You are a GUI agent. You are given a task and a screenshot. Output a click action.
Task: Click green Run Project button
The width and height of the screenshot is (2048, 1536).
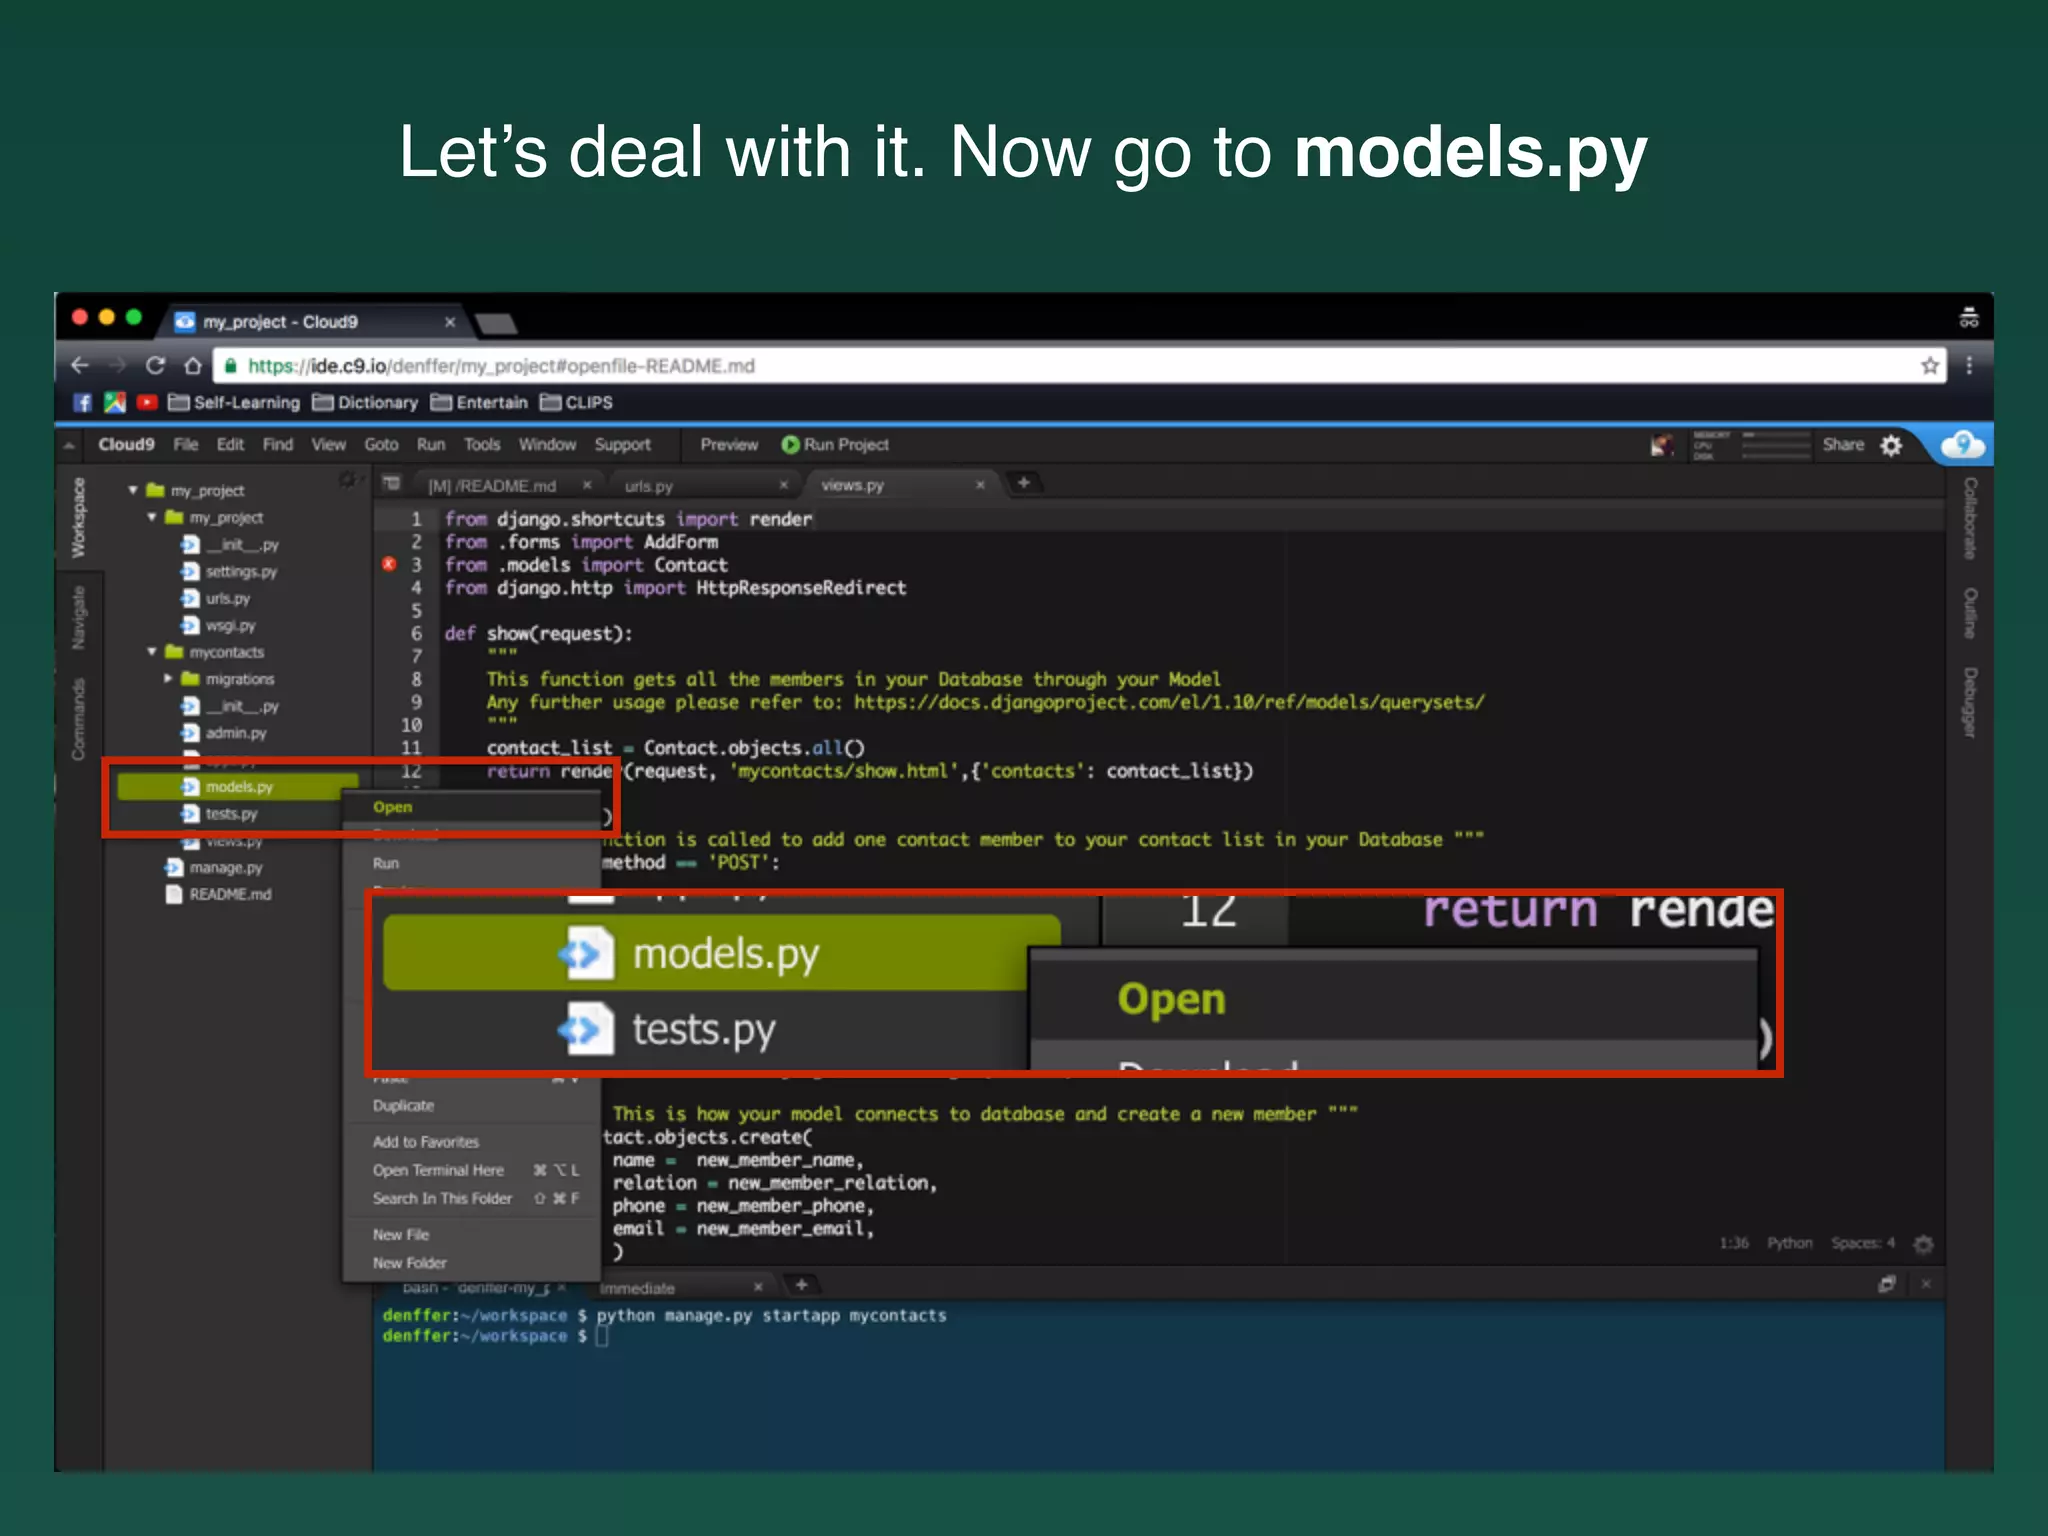835,445
